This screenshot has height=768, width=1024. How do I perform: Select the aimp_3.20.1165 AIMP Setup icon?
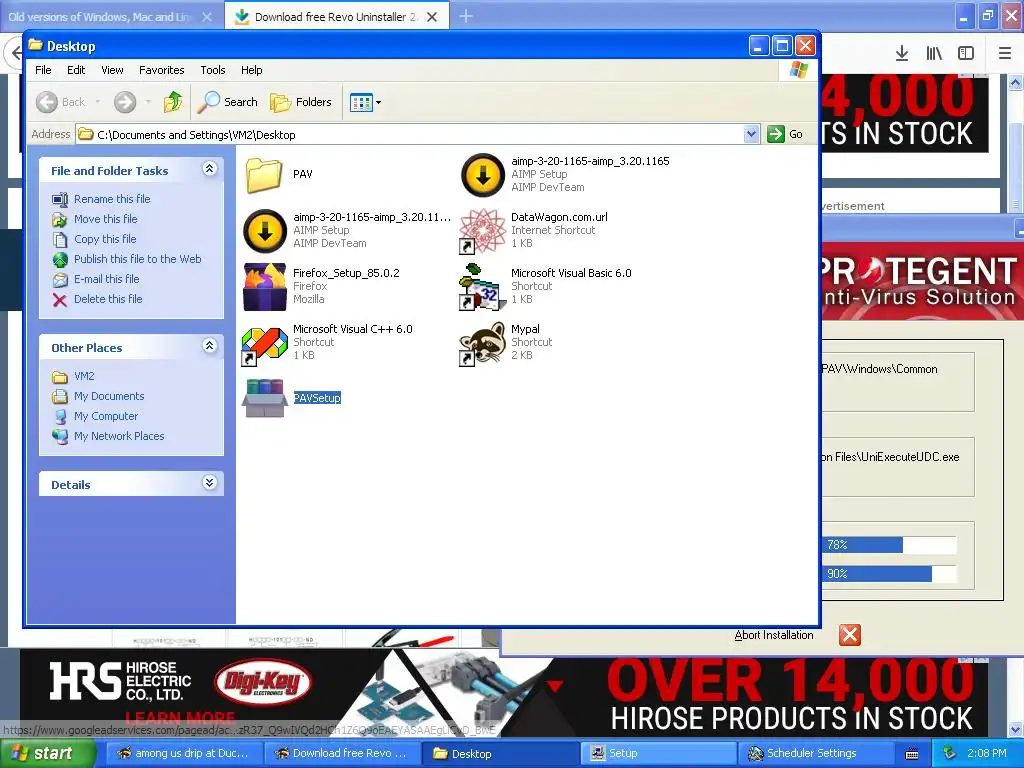click(483, 175)
